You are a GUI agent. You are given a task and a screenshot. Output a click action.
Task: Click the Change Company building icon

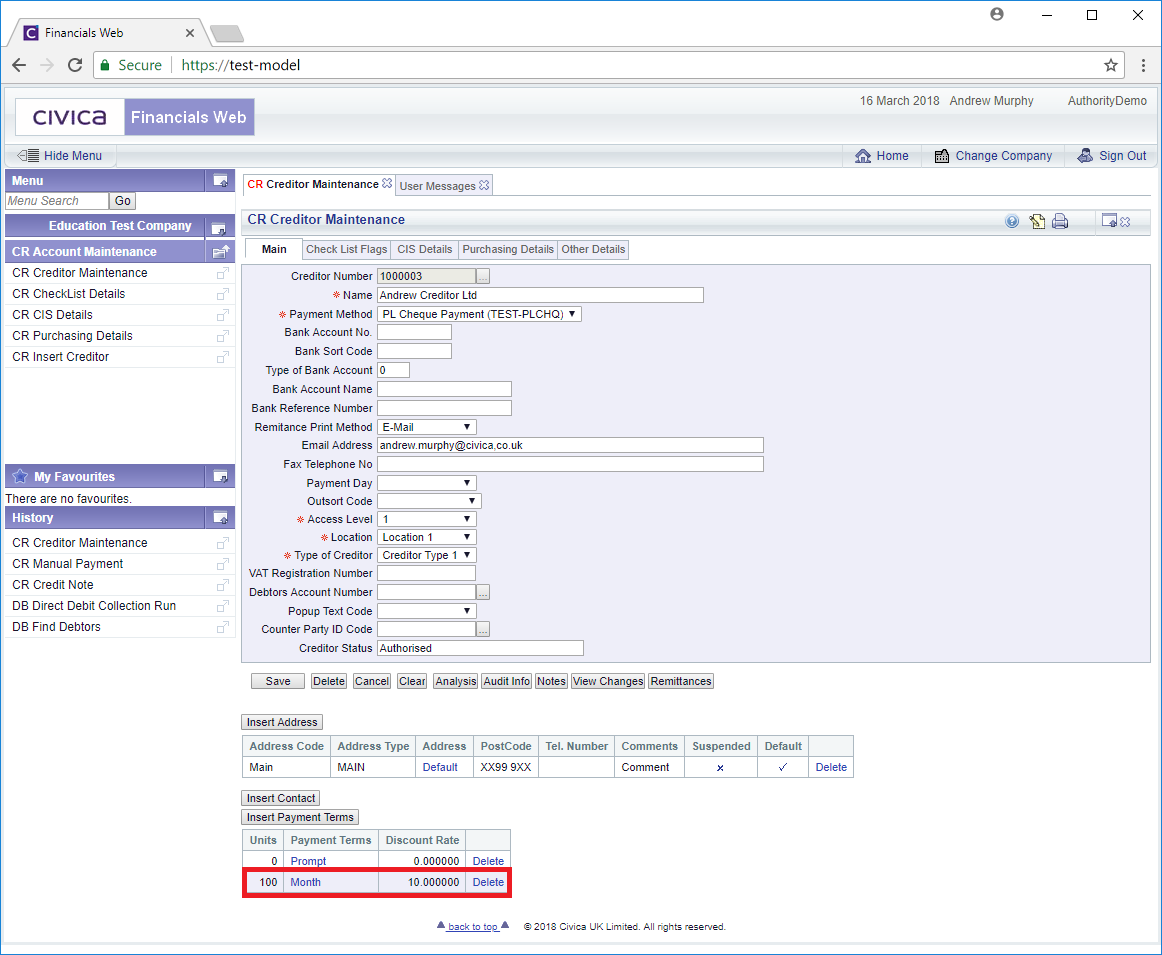coord(942,156)
